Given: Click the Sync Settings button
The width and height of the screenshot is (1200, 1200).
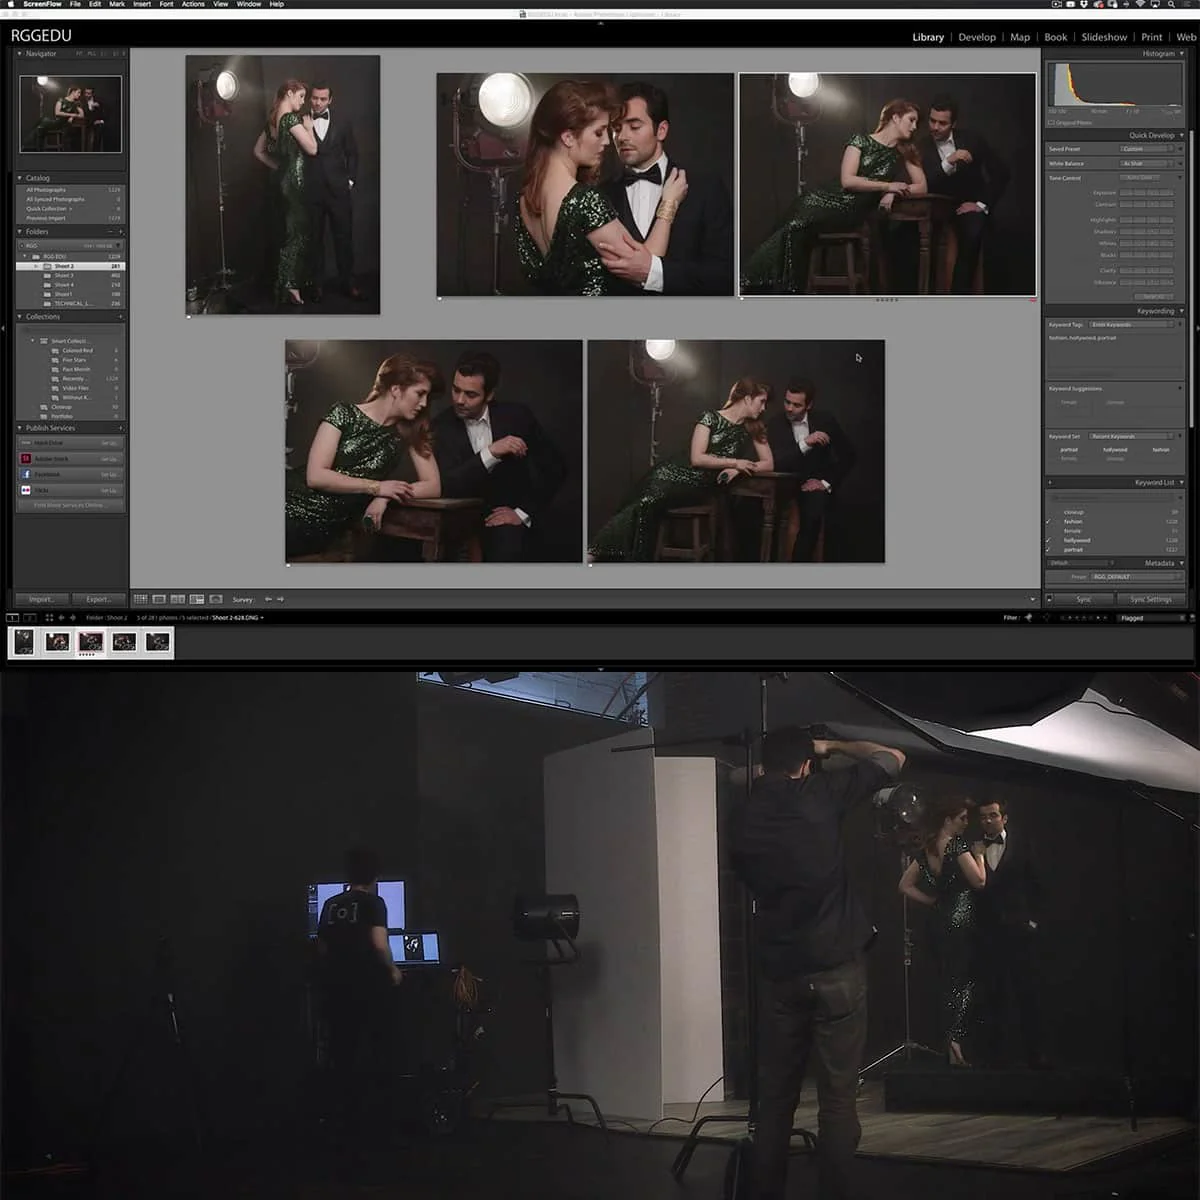Looking at the screenshot, I should coord(1152,599).
